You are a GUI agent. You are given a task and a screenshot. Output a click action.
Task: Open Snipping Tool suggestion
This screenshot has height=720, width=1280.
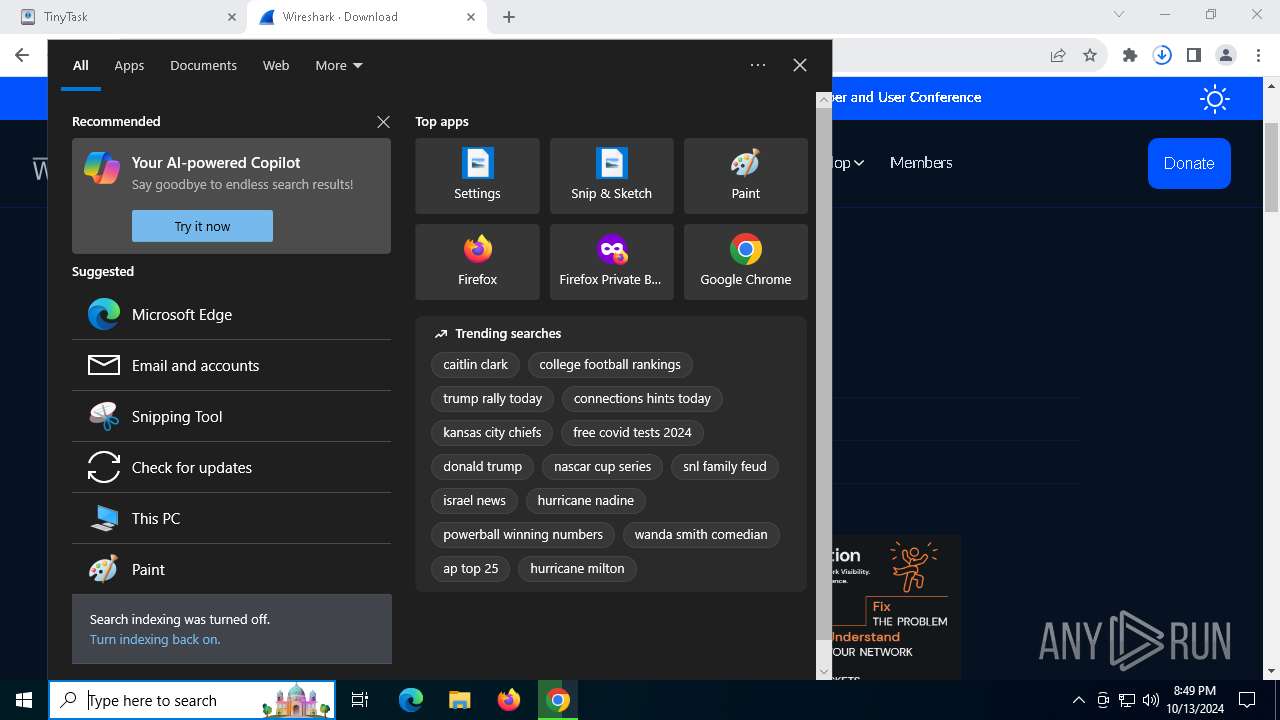[x=231, y=416]
